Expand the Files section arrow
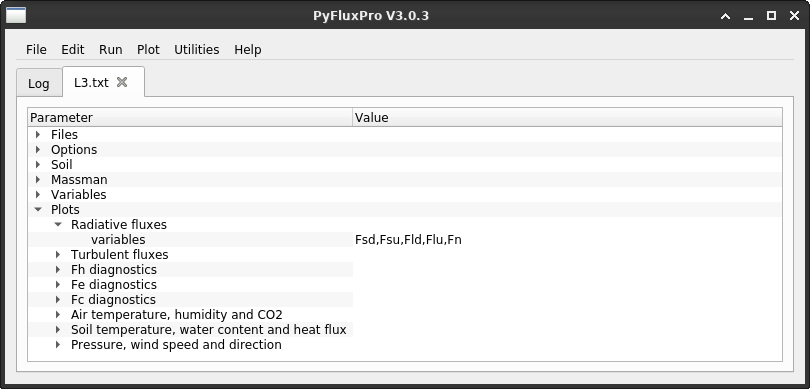810x389 pixels. 38,135
